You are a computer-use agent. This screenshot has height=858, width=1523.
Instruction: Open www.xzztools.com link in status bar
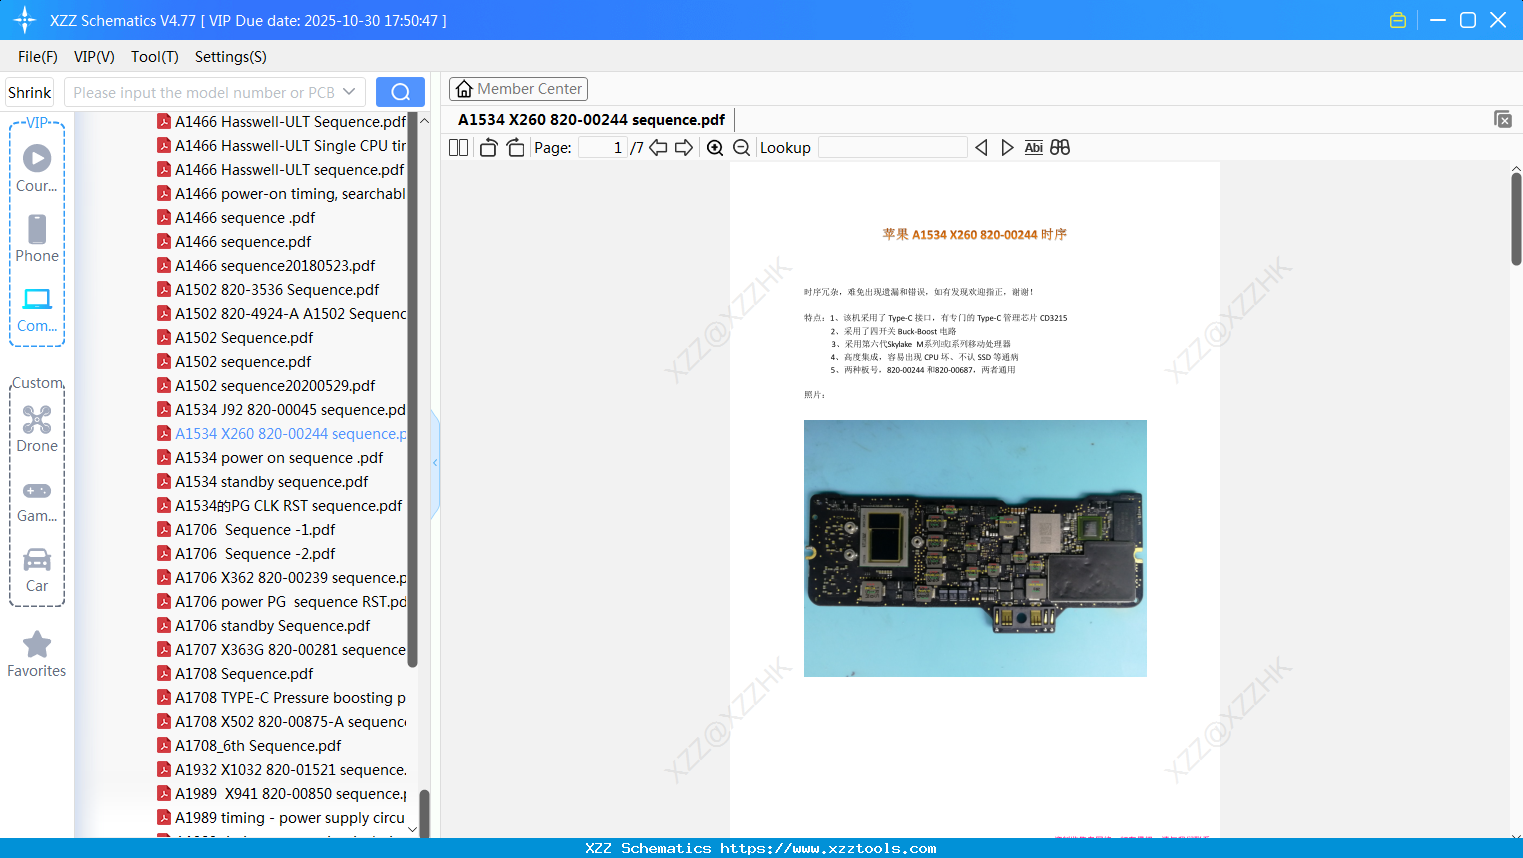click(x=828, y=848)
